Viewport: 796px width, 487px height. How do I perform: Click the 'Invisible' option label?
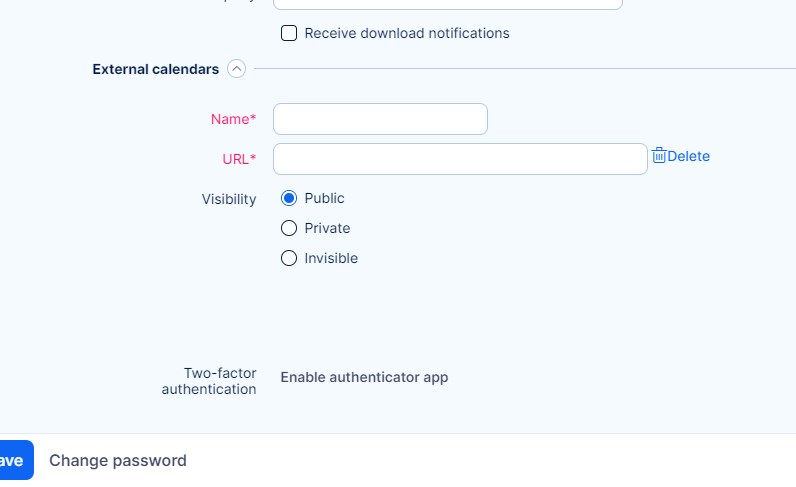(x=331, y=258)
